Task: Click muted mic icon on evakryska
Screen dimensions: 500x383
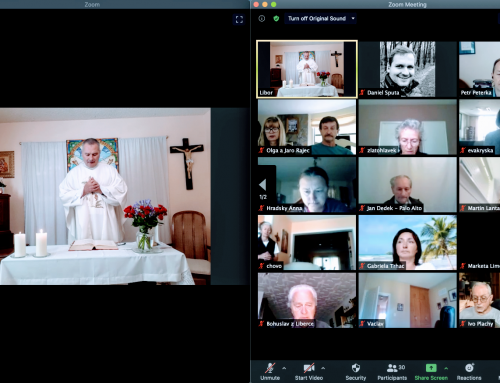Action: click(463, 150)
